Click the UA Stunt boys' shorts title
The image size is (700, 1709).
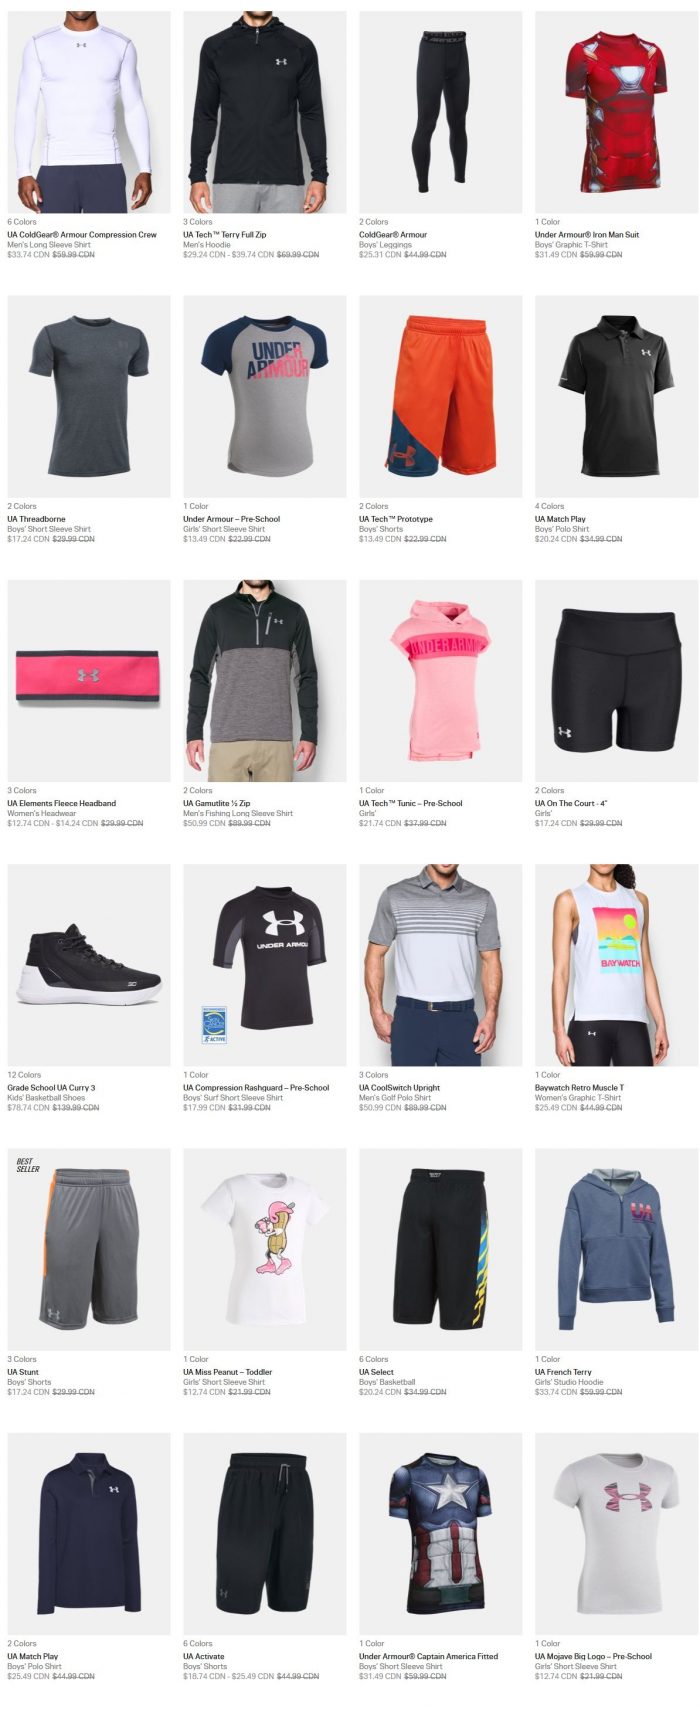[23, 1372]
